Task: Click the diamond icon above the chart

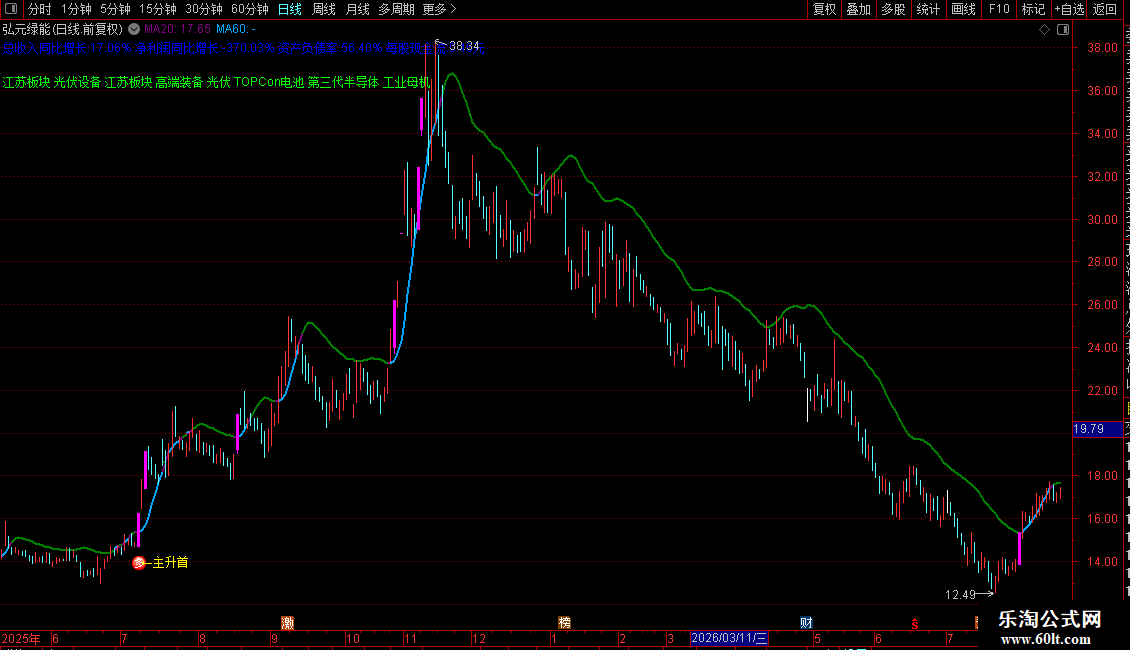Action: (1044, 30)
